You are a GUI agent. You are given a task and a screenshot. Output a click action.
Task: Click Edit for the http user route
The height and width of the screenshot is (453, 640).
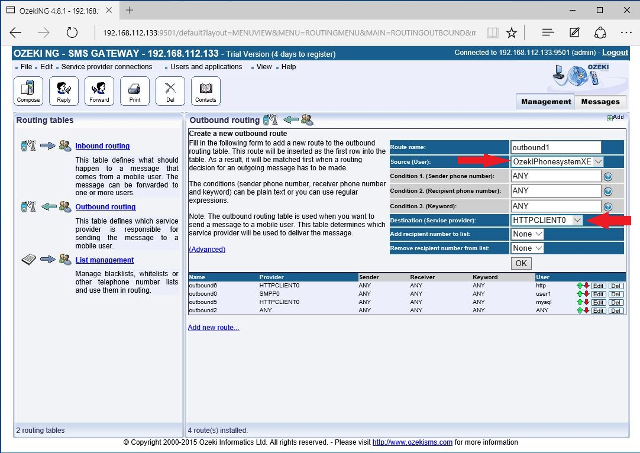tap(598, 286)
